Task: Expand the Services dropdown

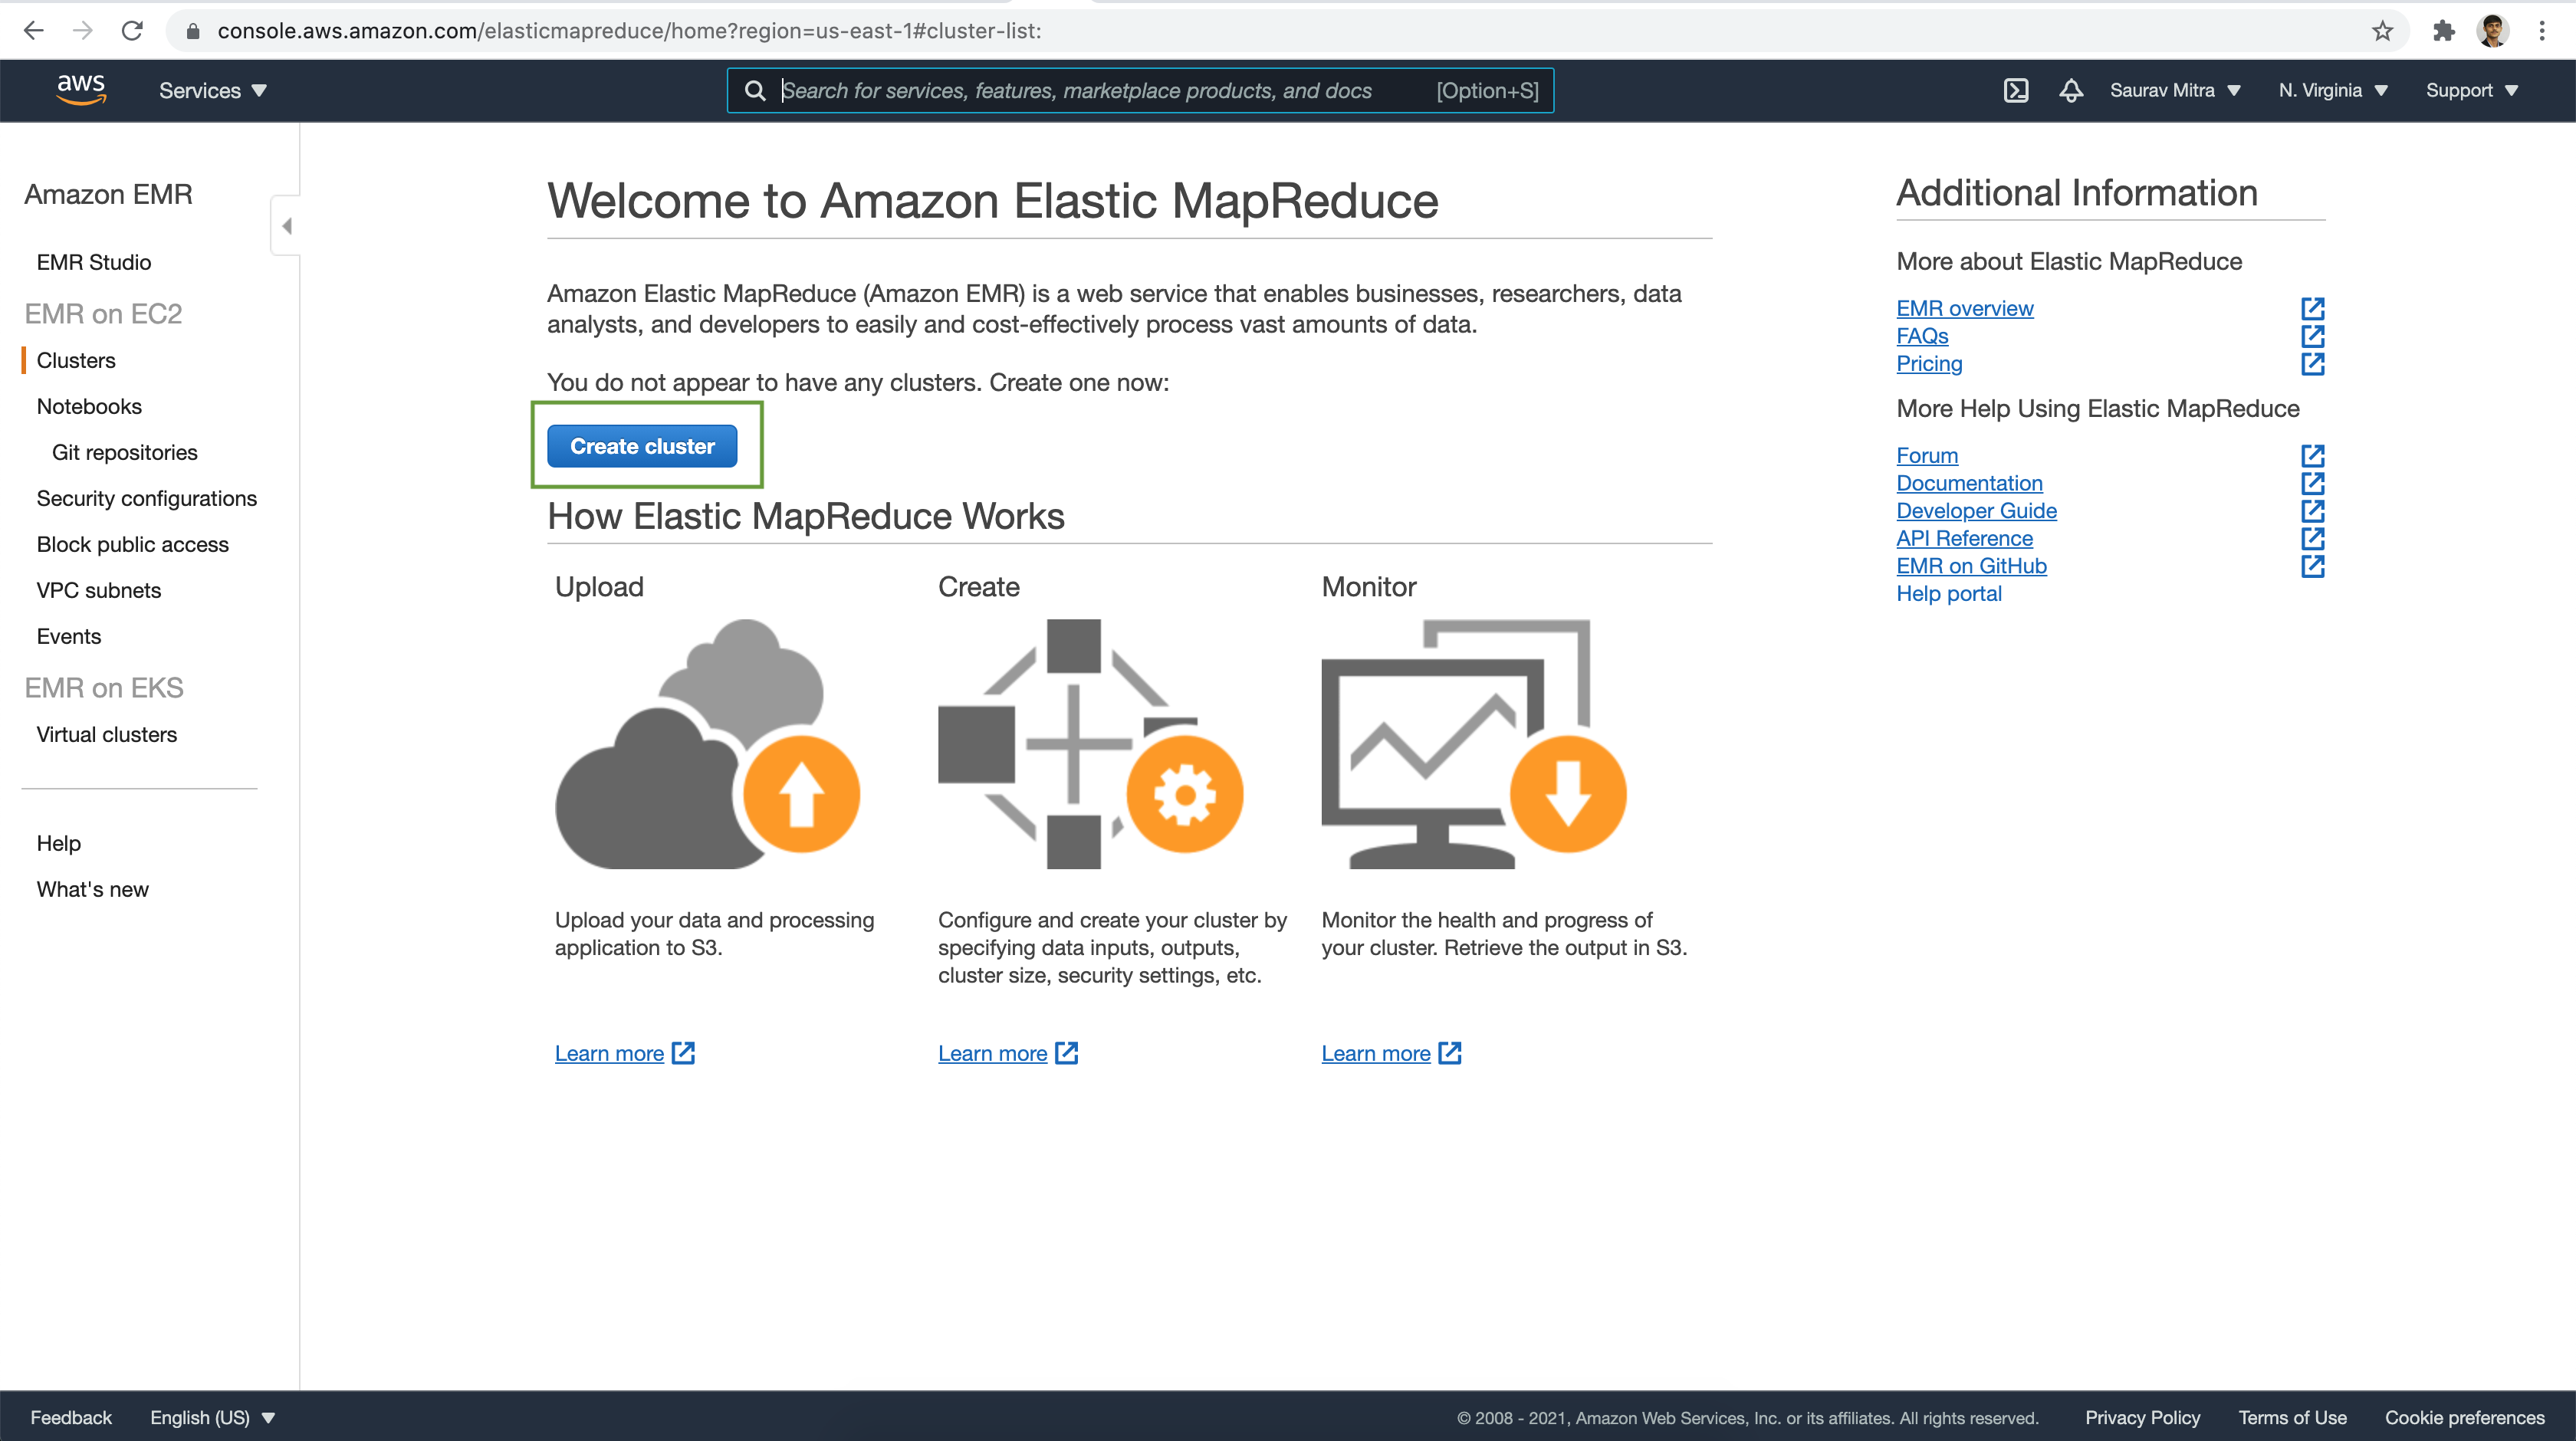Action: coord(213,91)
